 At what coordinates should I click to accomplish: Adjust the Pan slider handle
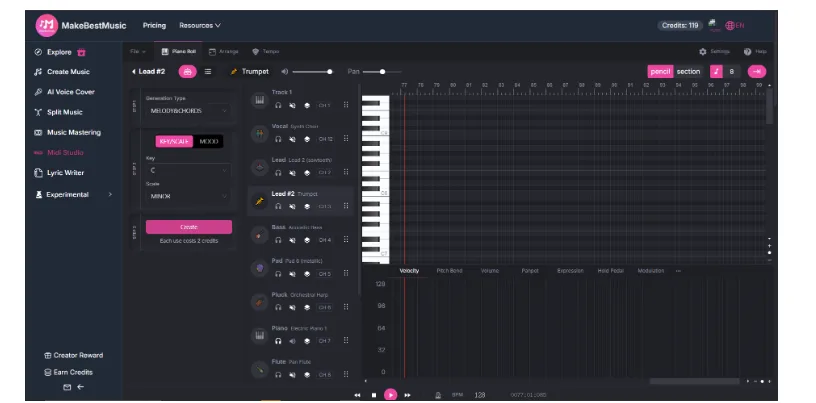tap(383, 71)
